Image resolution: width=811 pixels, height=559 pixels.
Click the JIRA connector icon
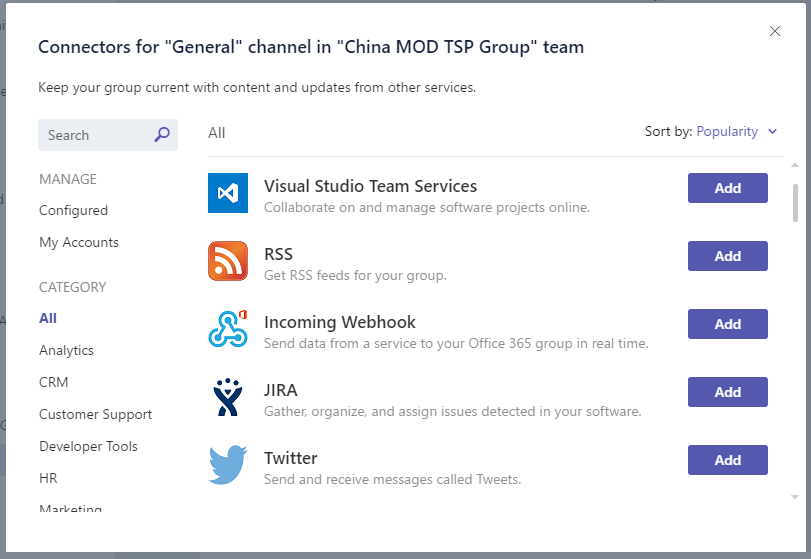(x=228, y=397)
